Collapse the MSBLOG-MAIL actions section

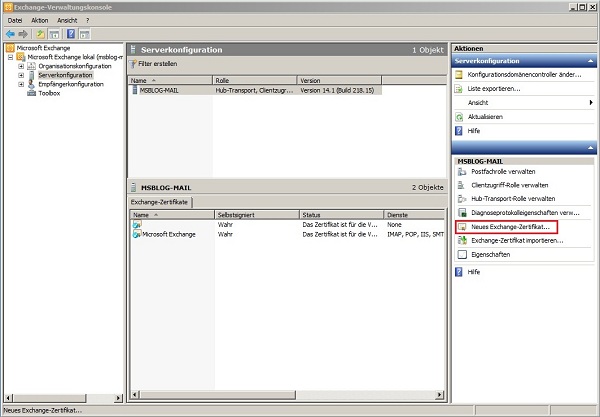coord(590,148)
